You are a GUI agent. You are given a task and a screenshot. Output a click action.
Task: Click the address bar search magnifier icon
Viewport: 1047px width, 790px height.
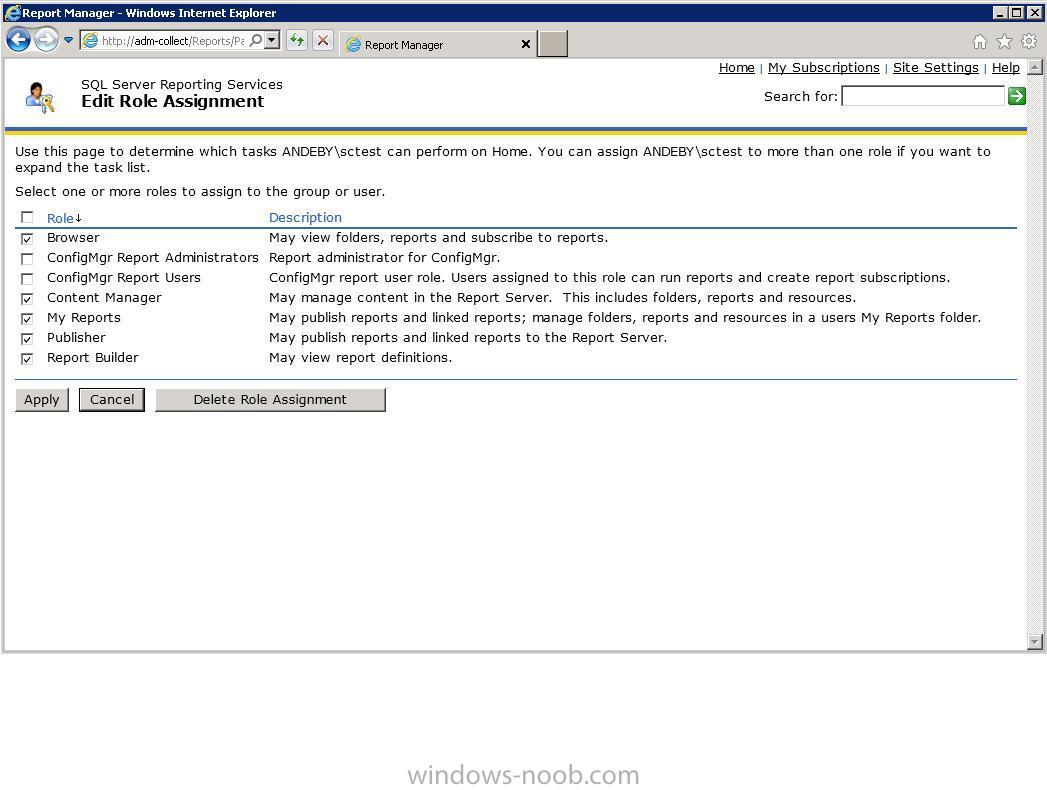256,40
